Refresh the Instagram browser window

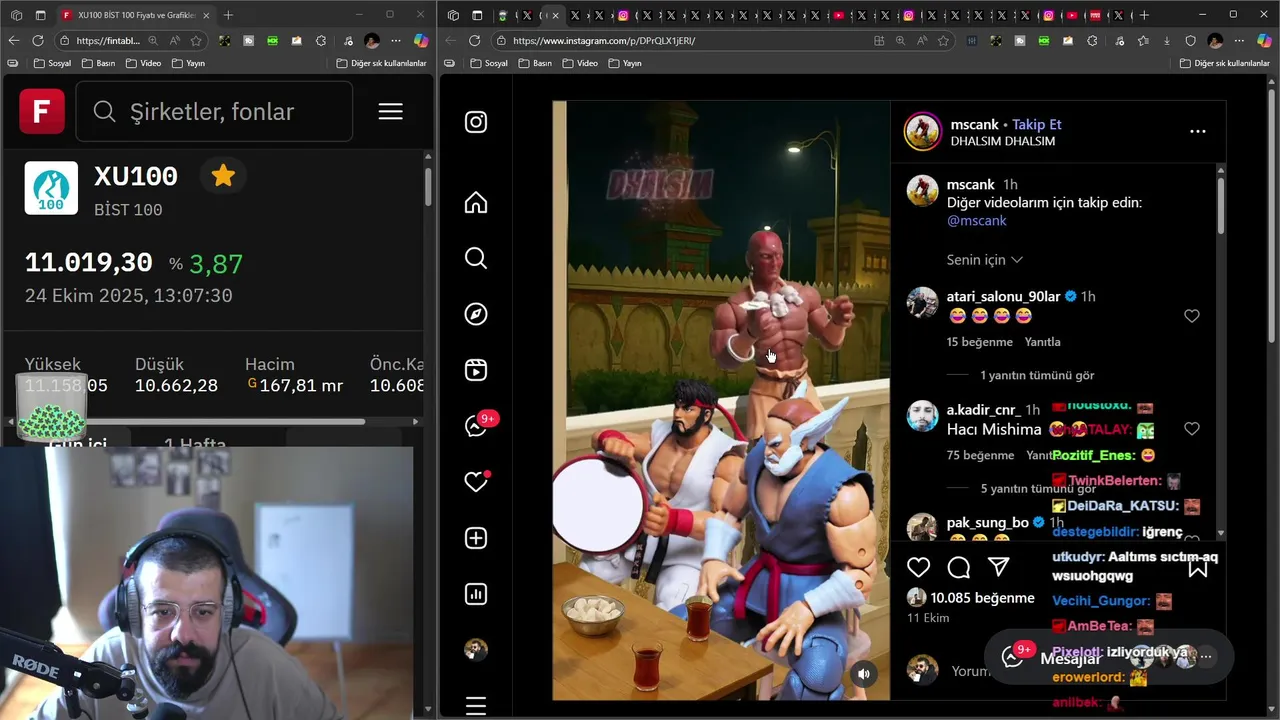pyautogui.click(x=474, y=40)
